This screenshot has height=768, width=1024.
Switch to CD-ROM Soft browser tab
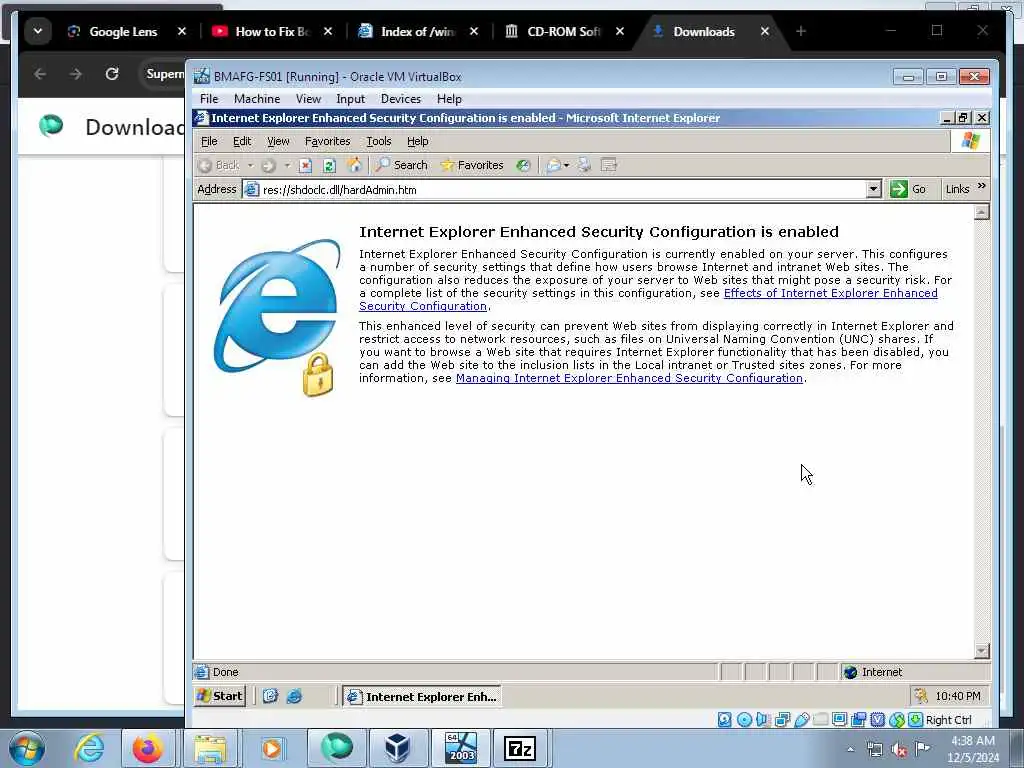563,31
